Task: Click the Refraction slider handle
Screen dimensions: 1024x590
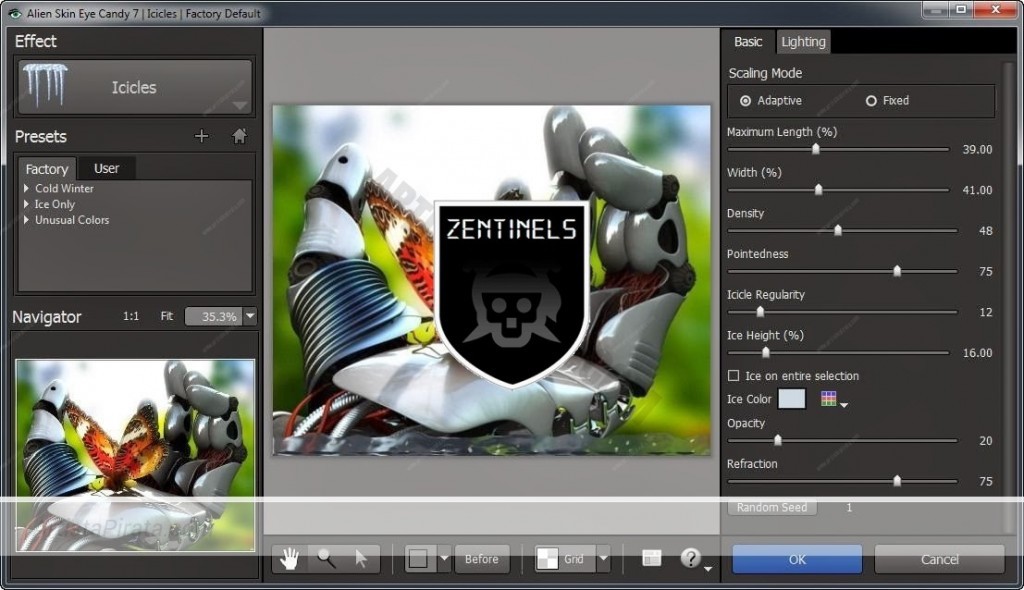Action: 897,480
